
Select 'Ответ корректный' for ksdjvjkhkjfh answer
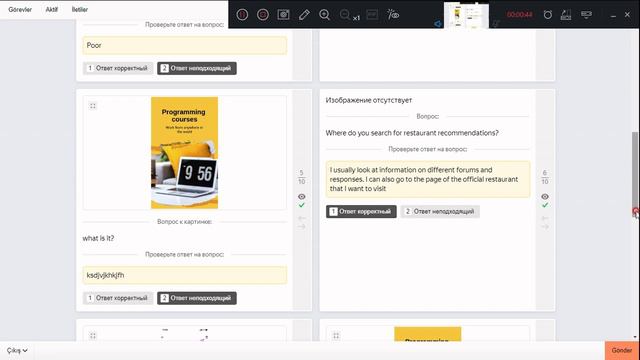[x=118, y=298]
